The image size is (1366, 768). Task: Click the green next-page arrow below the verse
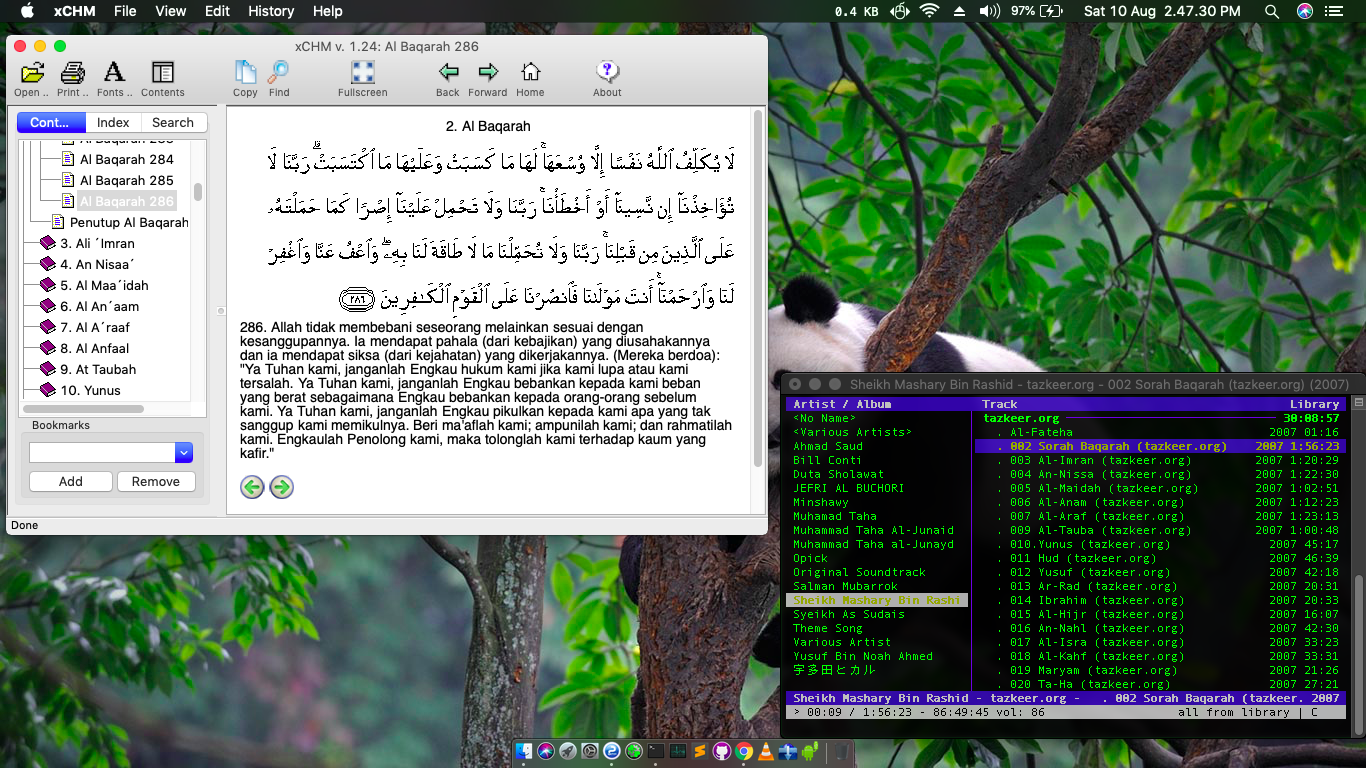point(282,487)
